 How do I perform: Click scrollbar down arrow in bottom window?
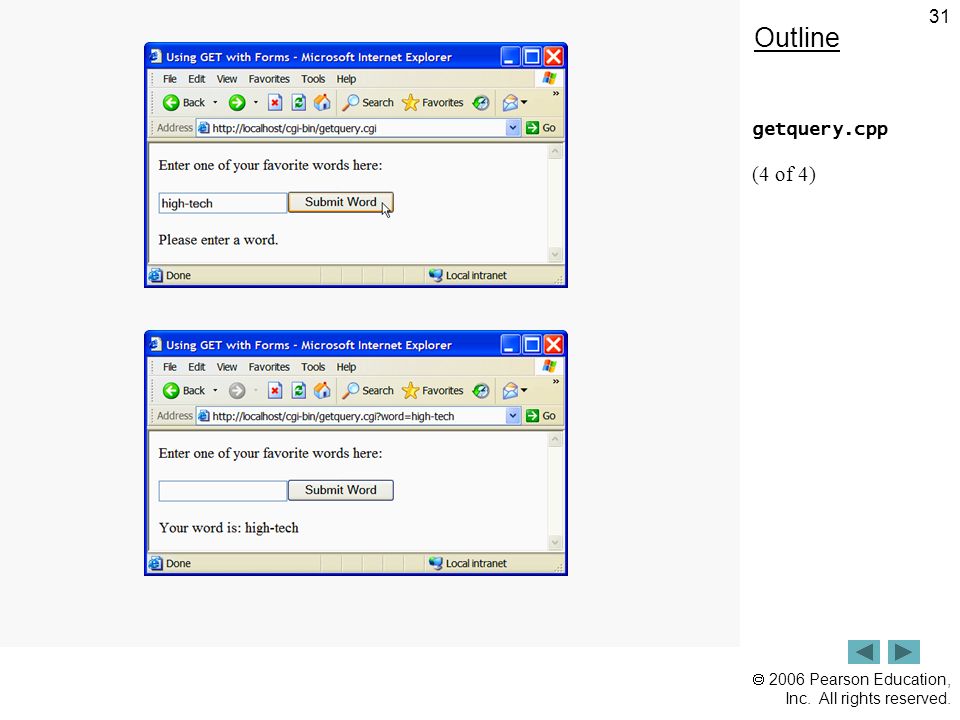click(x=555, y=542)
